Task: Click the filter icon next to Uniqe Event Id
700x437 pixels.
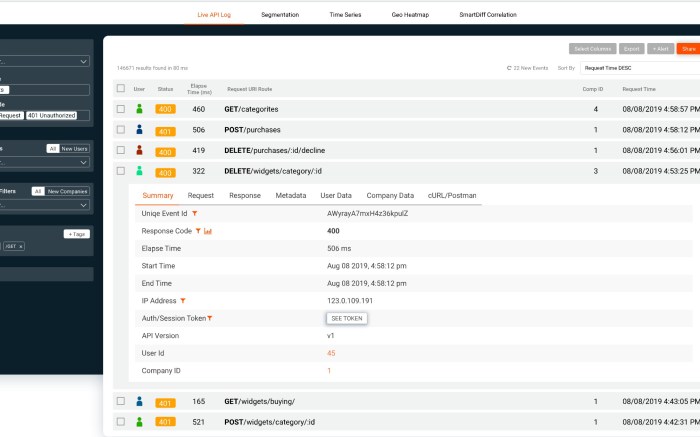Action: click(x=194, y=213)
